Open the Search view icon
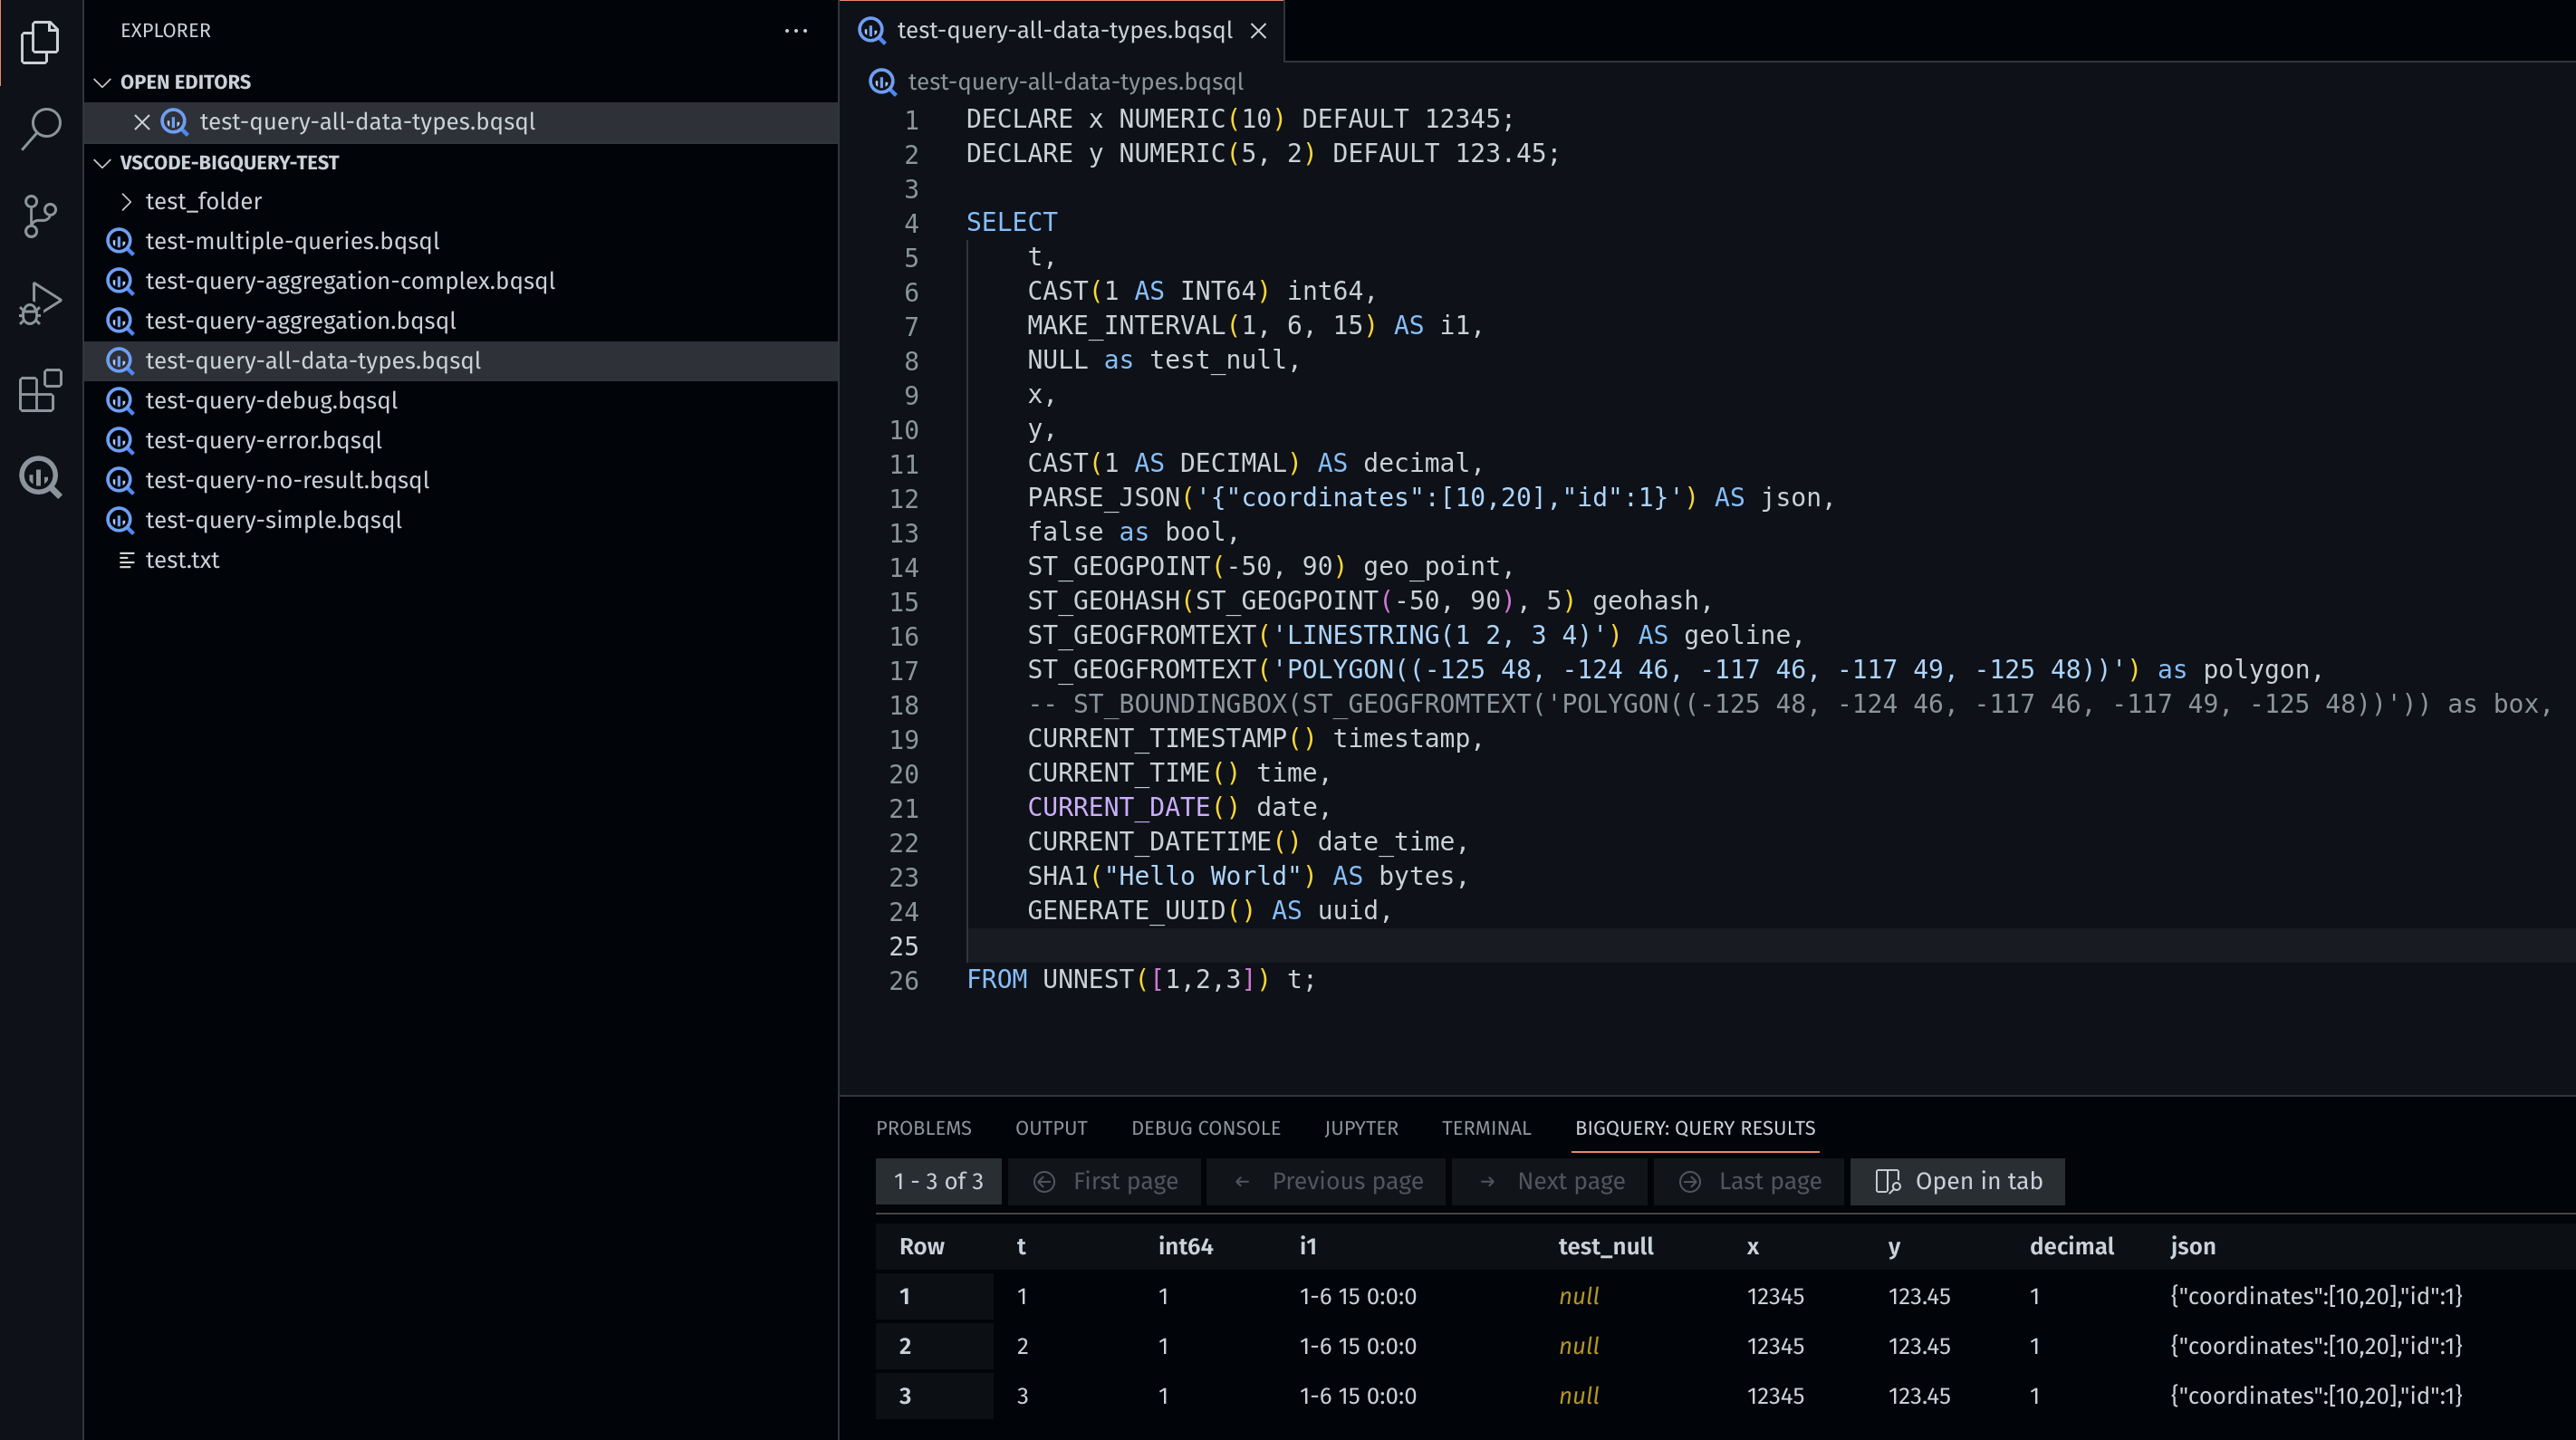This screenshot has width=2576, height=1440. tap(40, 128)
